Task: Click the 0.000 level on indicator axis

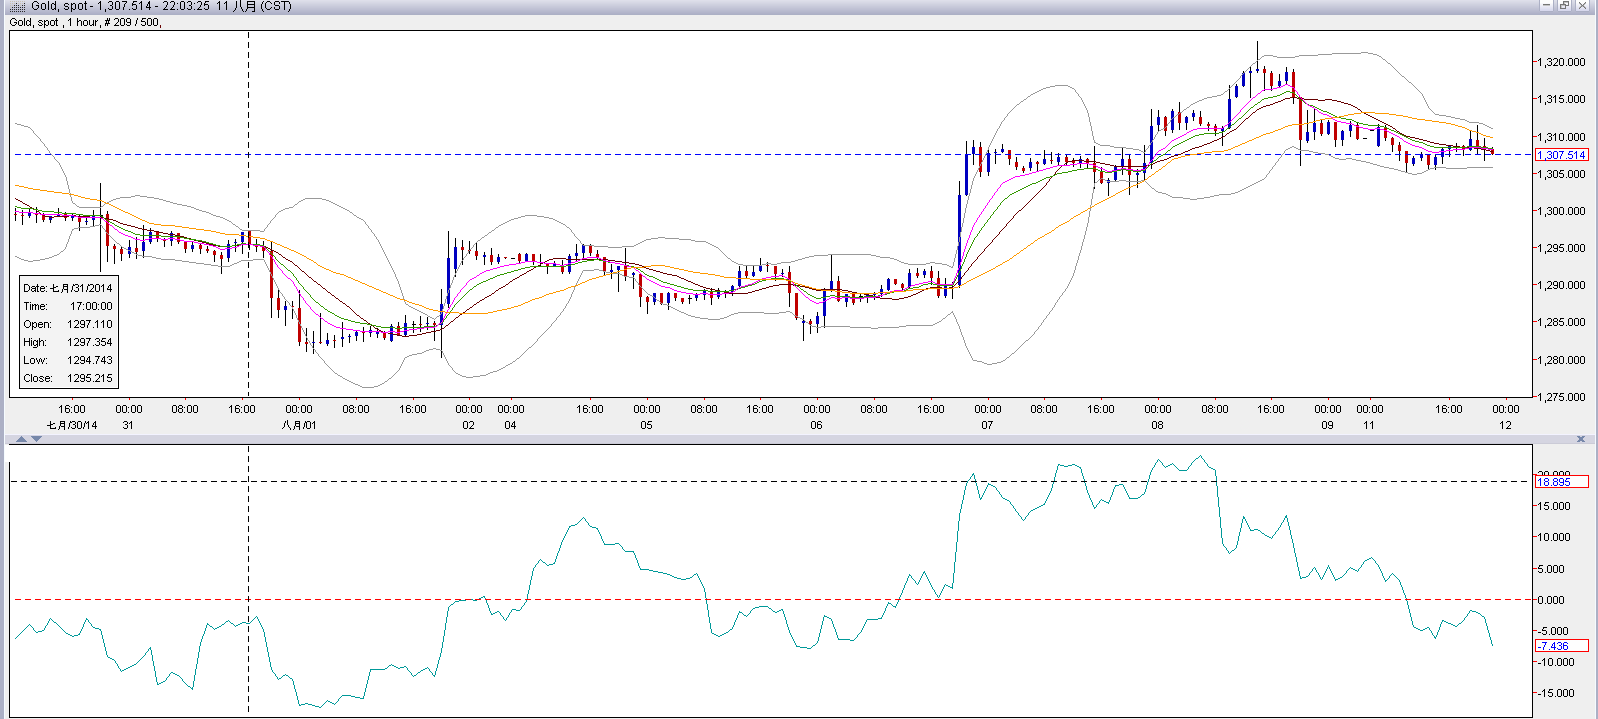Action: pos(1552,600)
